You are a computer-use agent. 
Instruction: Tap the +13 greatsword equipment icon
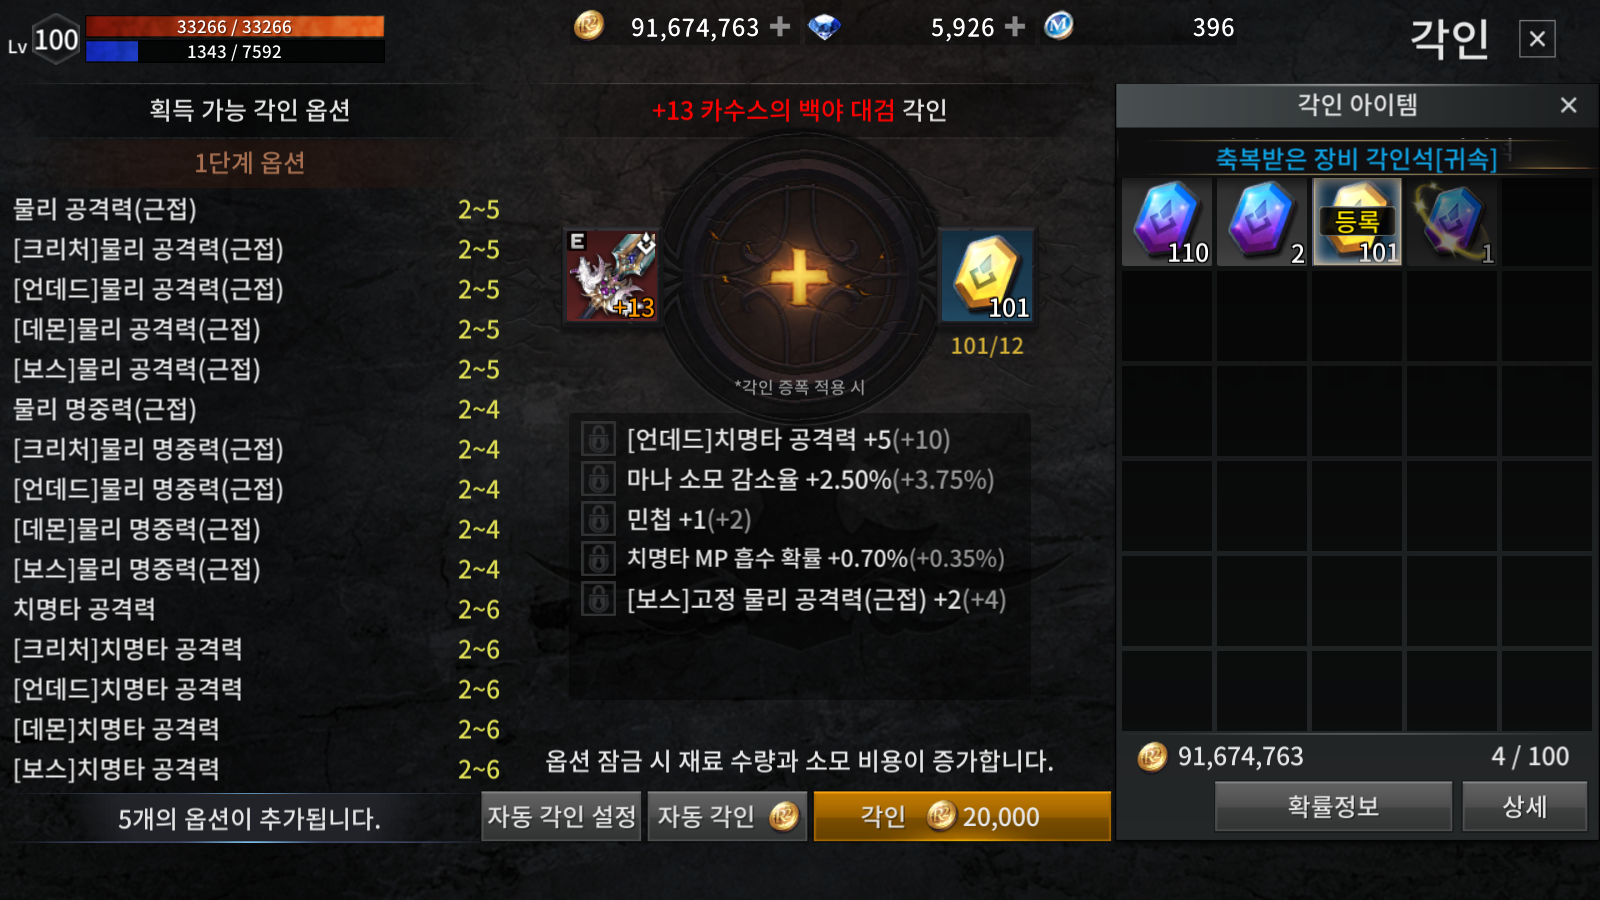click(612, 276)
